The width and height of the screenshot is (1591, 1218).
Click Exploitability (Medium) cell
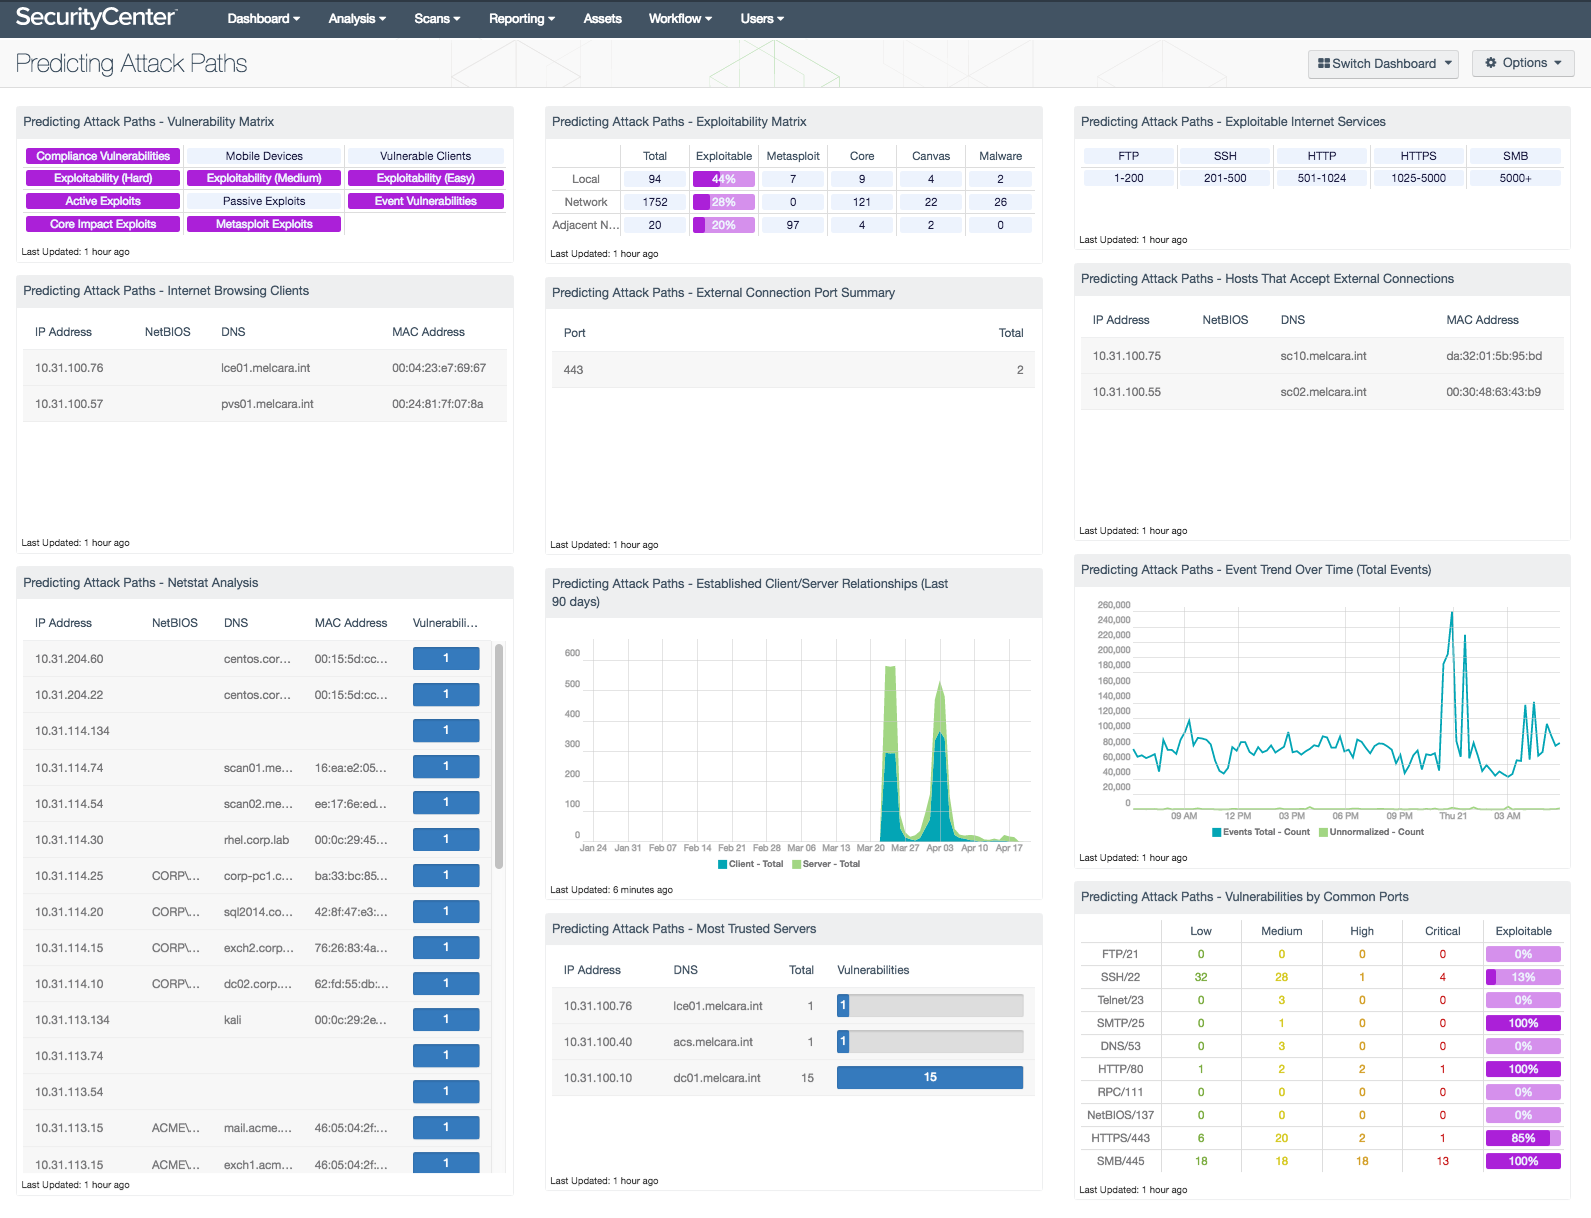(264, 178)
